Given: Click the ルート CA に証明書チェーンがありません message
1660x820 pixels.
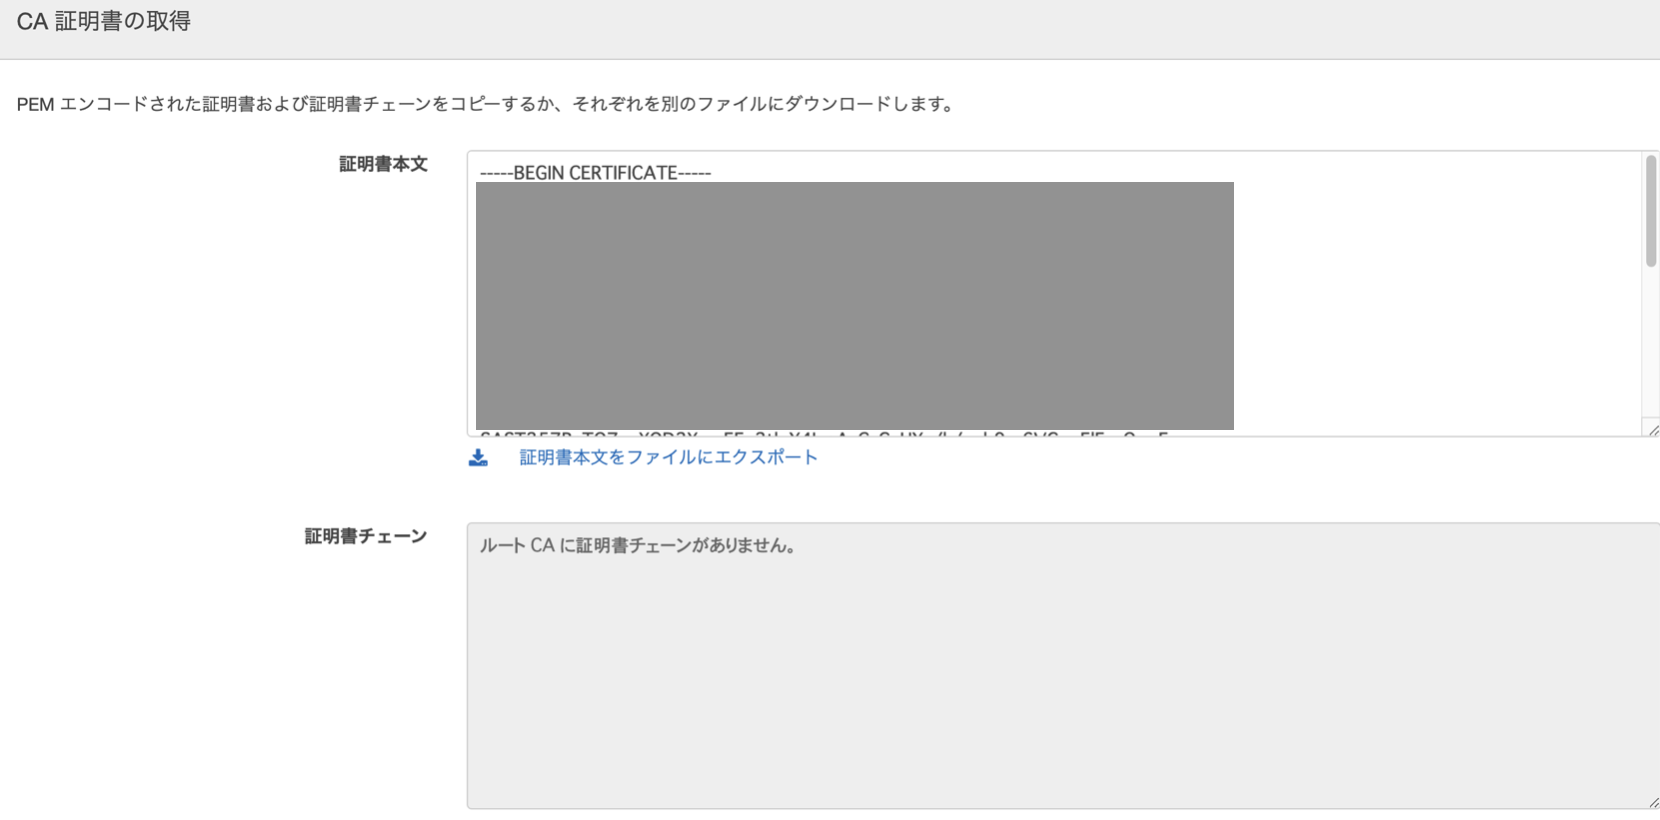Looking at the screenshot, I should 638,546.
